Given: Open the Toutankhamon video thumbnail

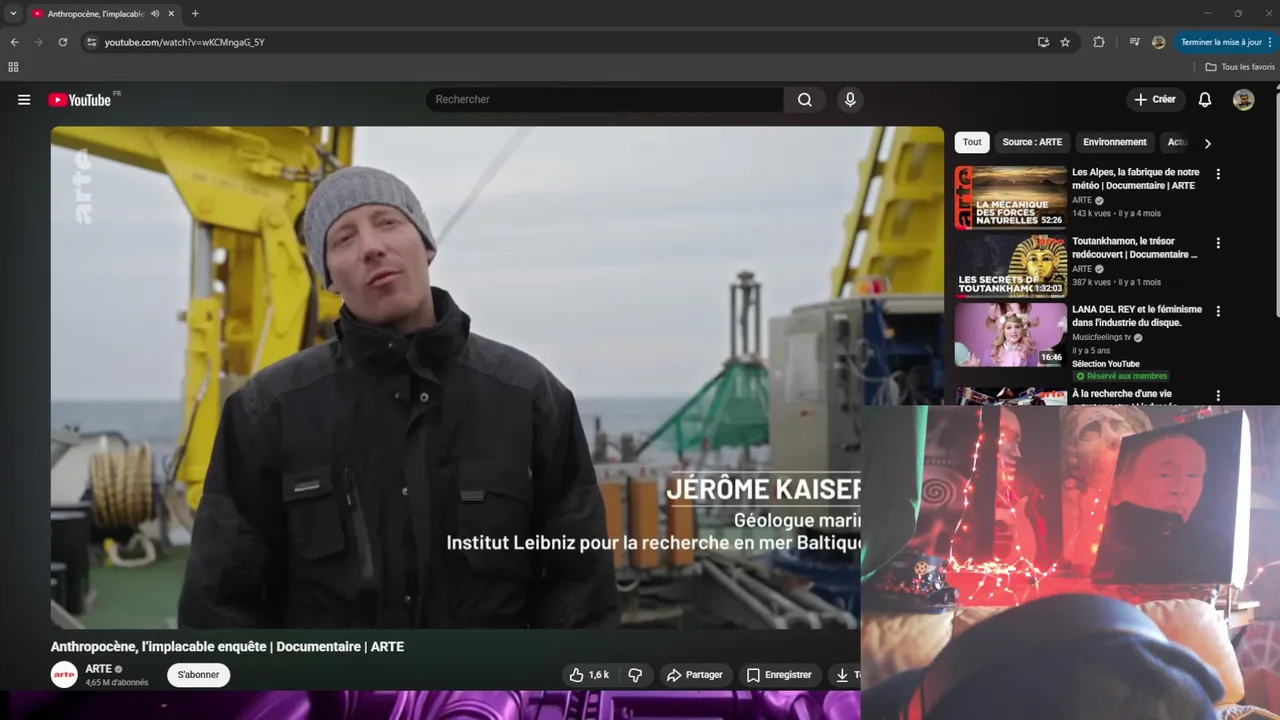Looking at the screenshot, I should (x=1010, y=266).
